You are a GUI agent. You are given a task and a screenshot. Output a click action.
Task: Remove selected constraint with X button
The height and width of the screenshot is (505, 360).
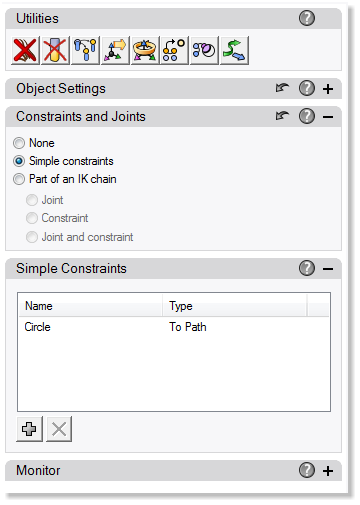[x=59, y=429]
